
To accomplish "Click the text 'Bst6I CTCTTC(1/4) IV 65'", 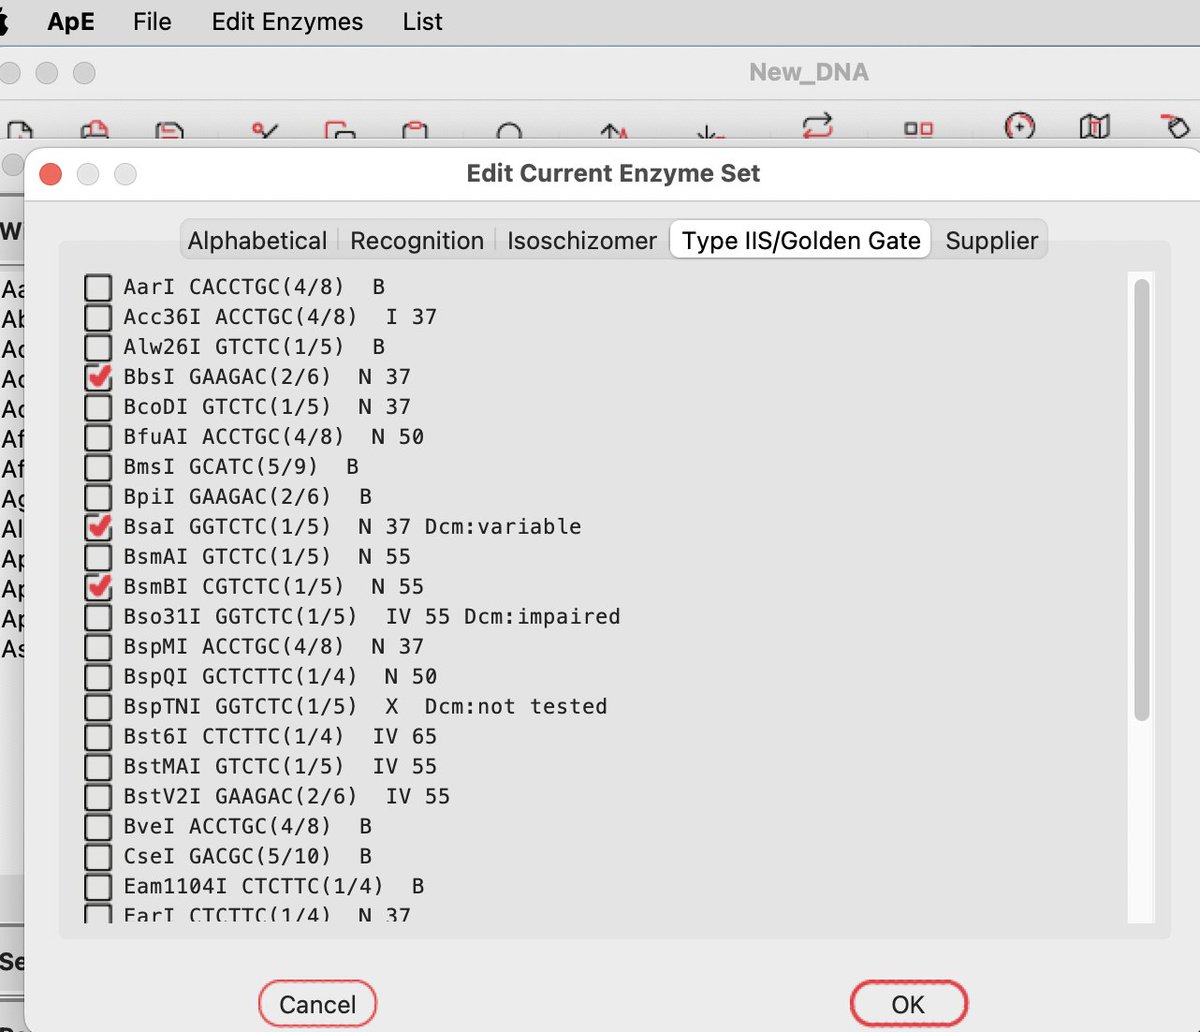I will point(280,738).
